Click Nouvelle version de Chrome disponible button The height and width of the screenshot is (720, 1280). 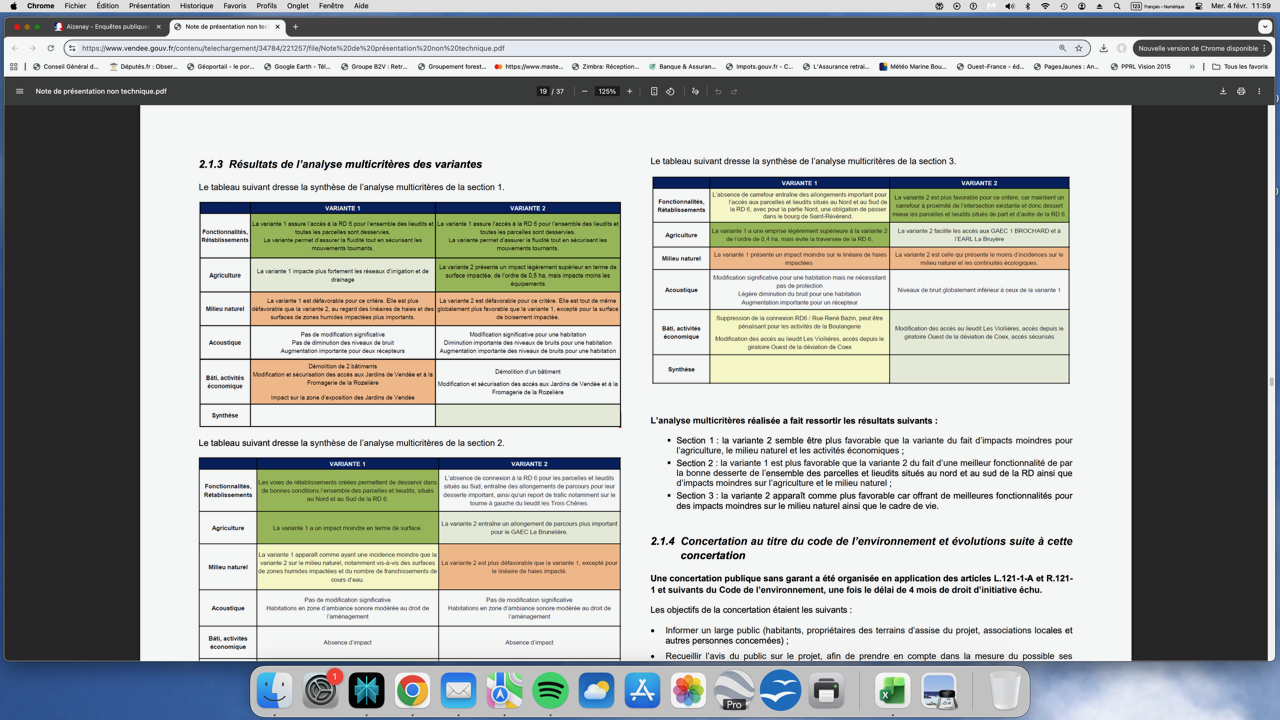(x=1198, y=48)
